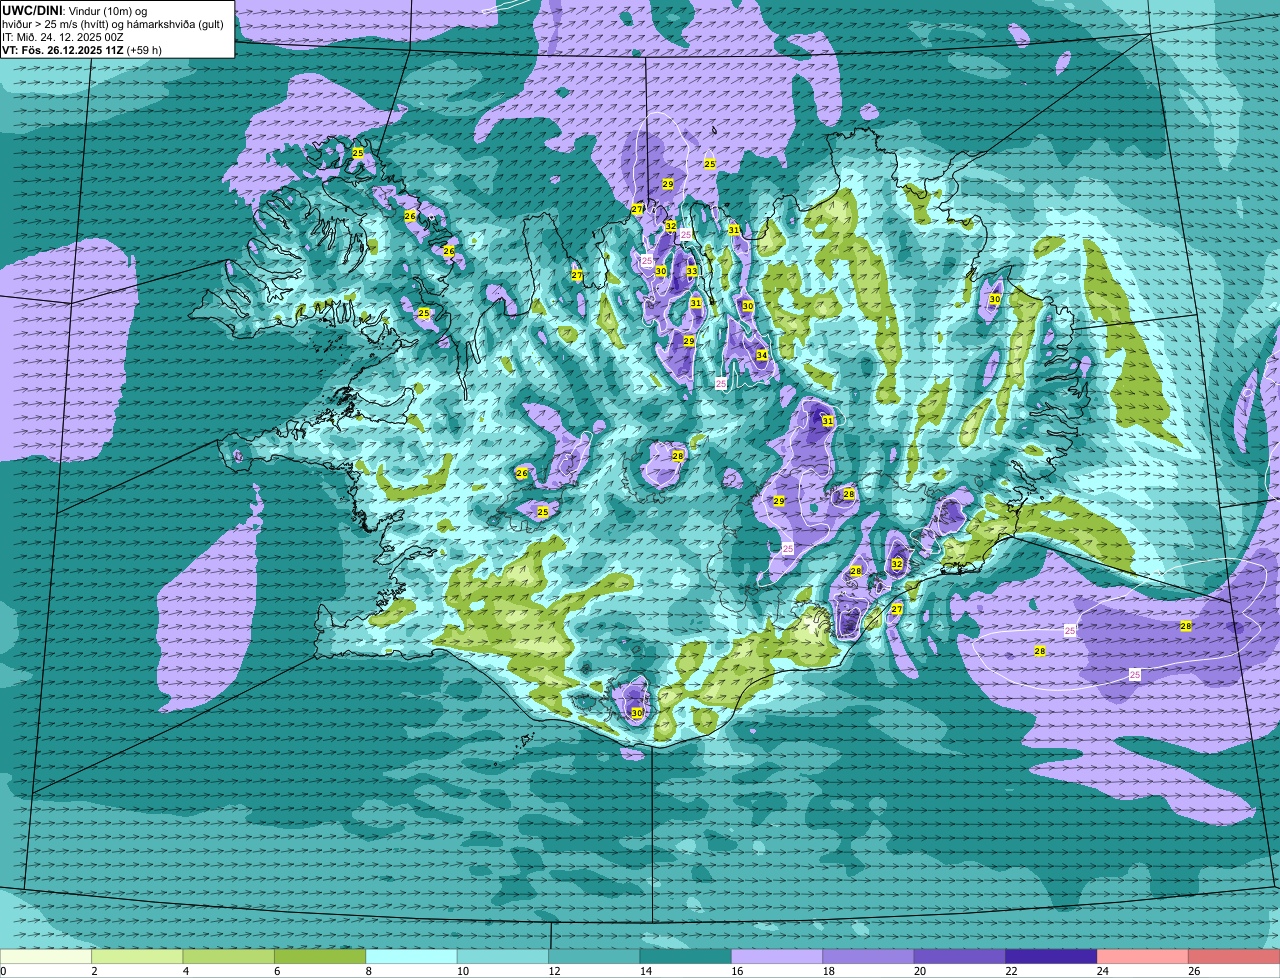This screenshot has width=1280, height=978.
Task: Select the 4–6 m/s green legend swatch
Action: coord(229,956)
